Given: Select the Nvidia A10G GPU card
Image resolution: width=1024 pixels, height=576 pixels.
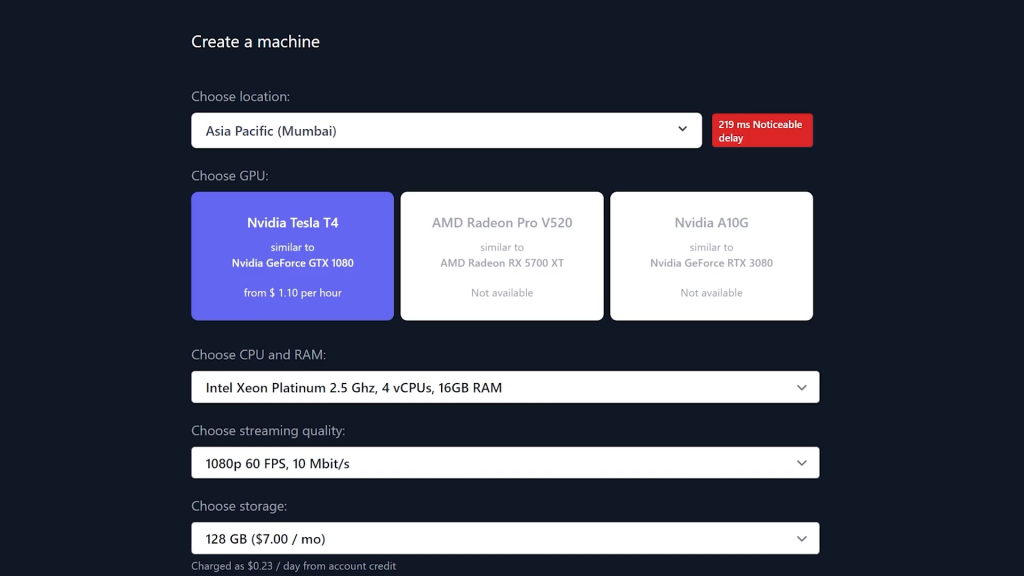Looking at the screenshot, I should tap(711, 256).
